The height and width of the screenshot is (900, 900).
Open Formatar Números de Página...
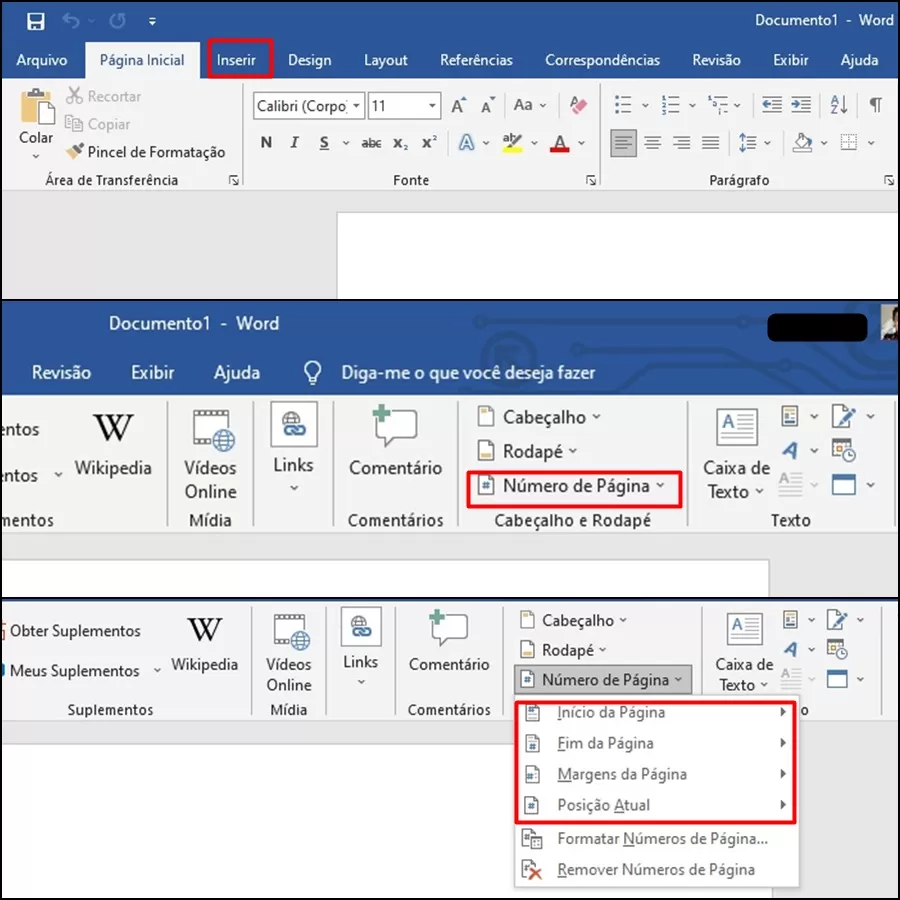[655, 839]
